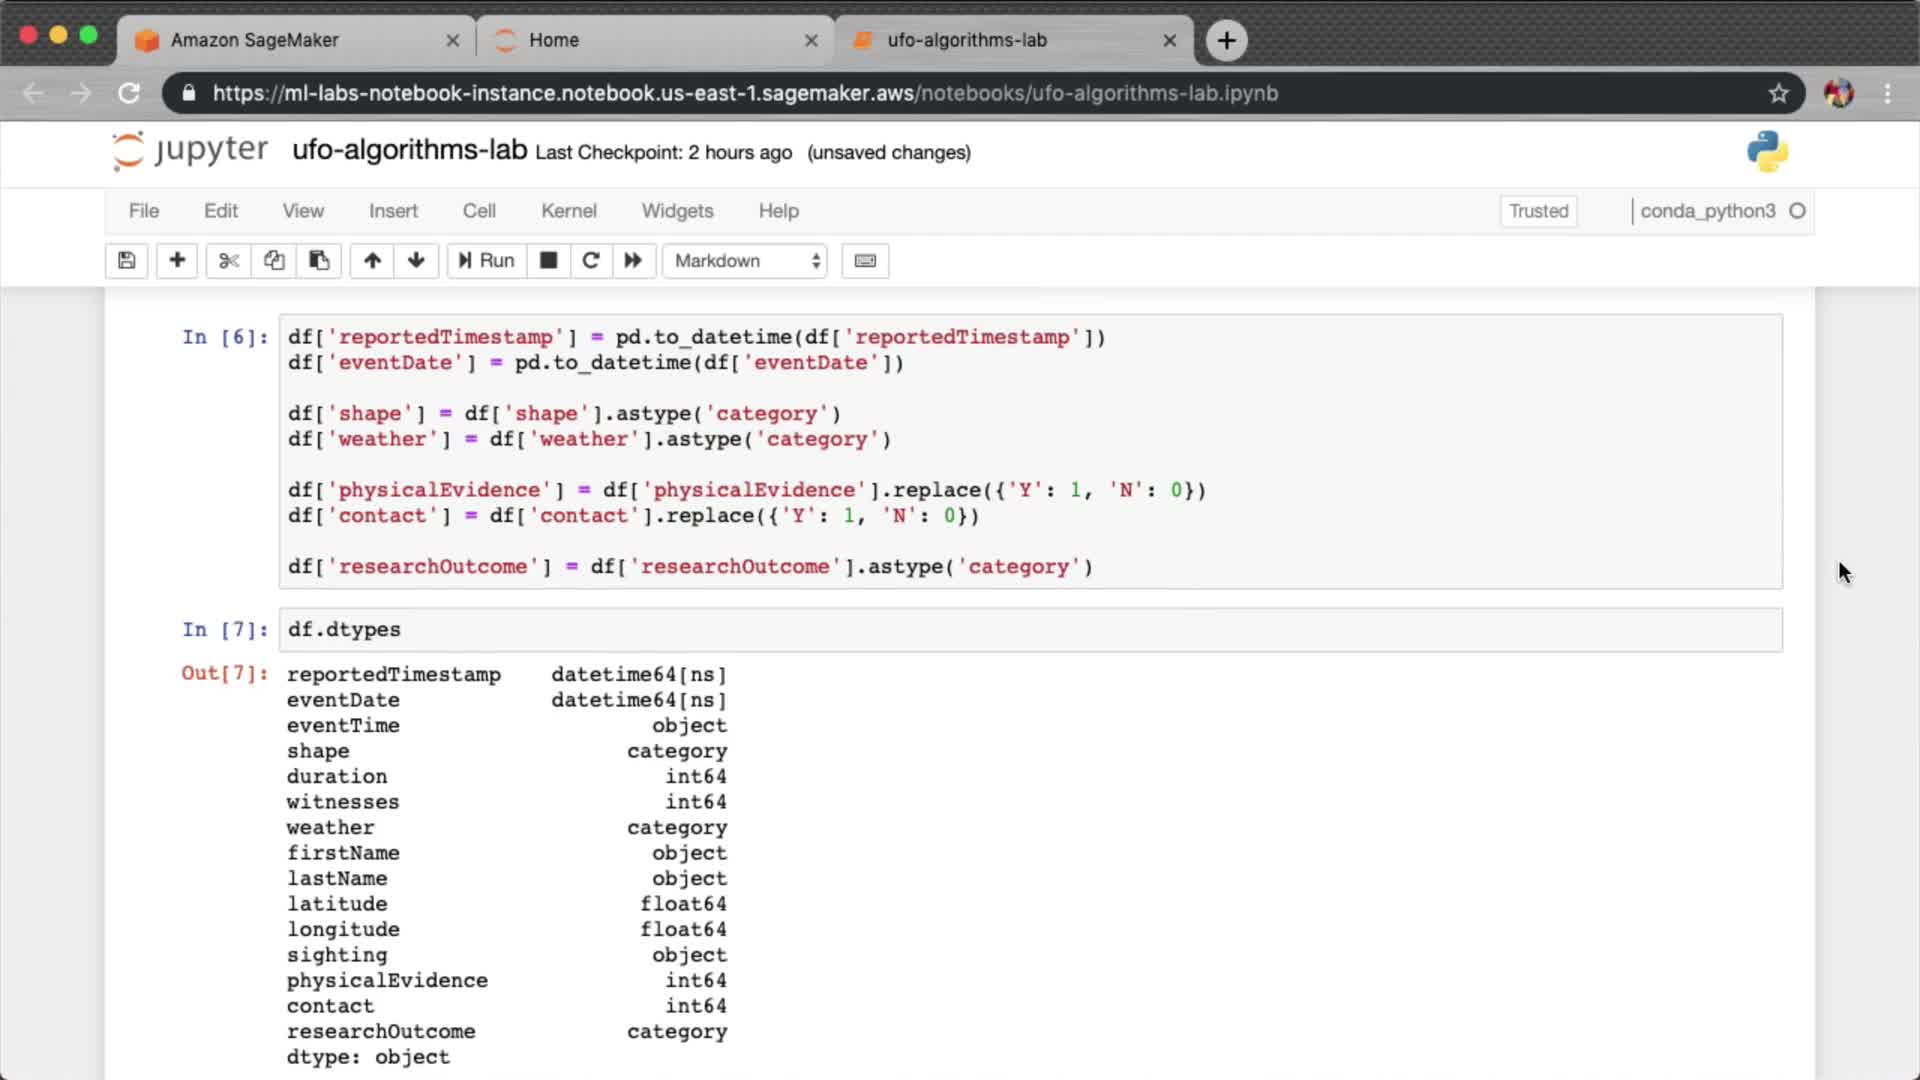1920x1080 pixels.
Task: Click the save and checkpoint icon
Action: pyautogui.click(x=126, y=261)
